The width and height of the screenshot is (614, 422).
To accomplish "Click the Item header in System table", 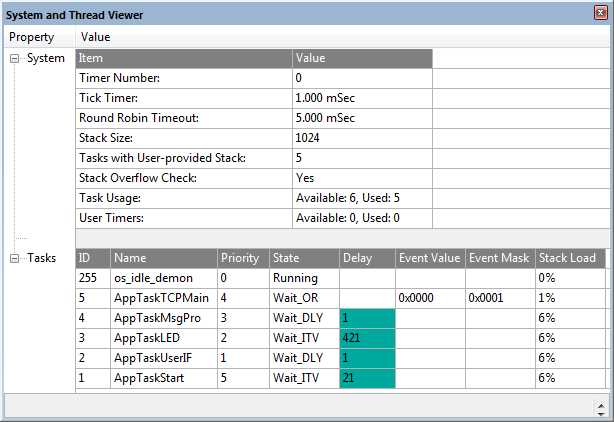I will point(184,58).
